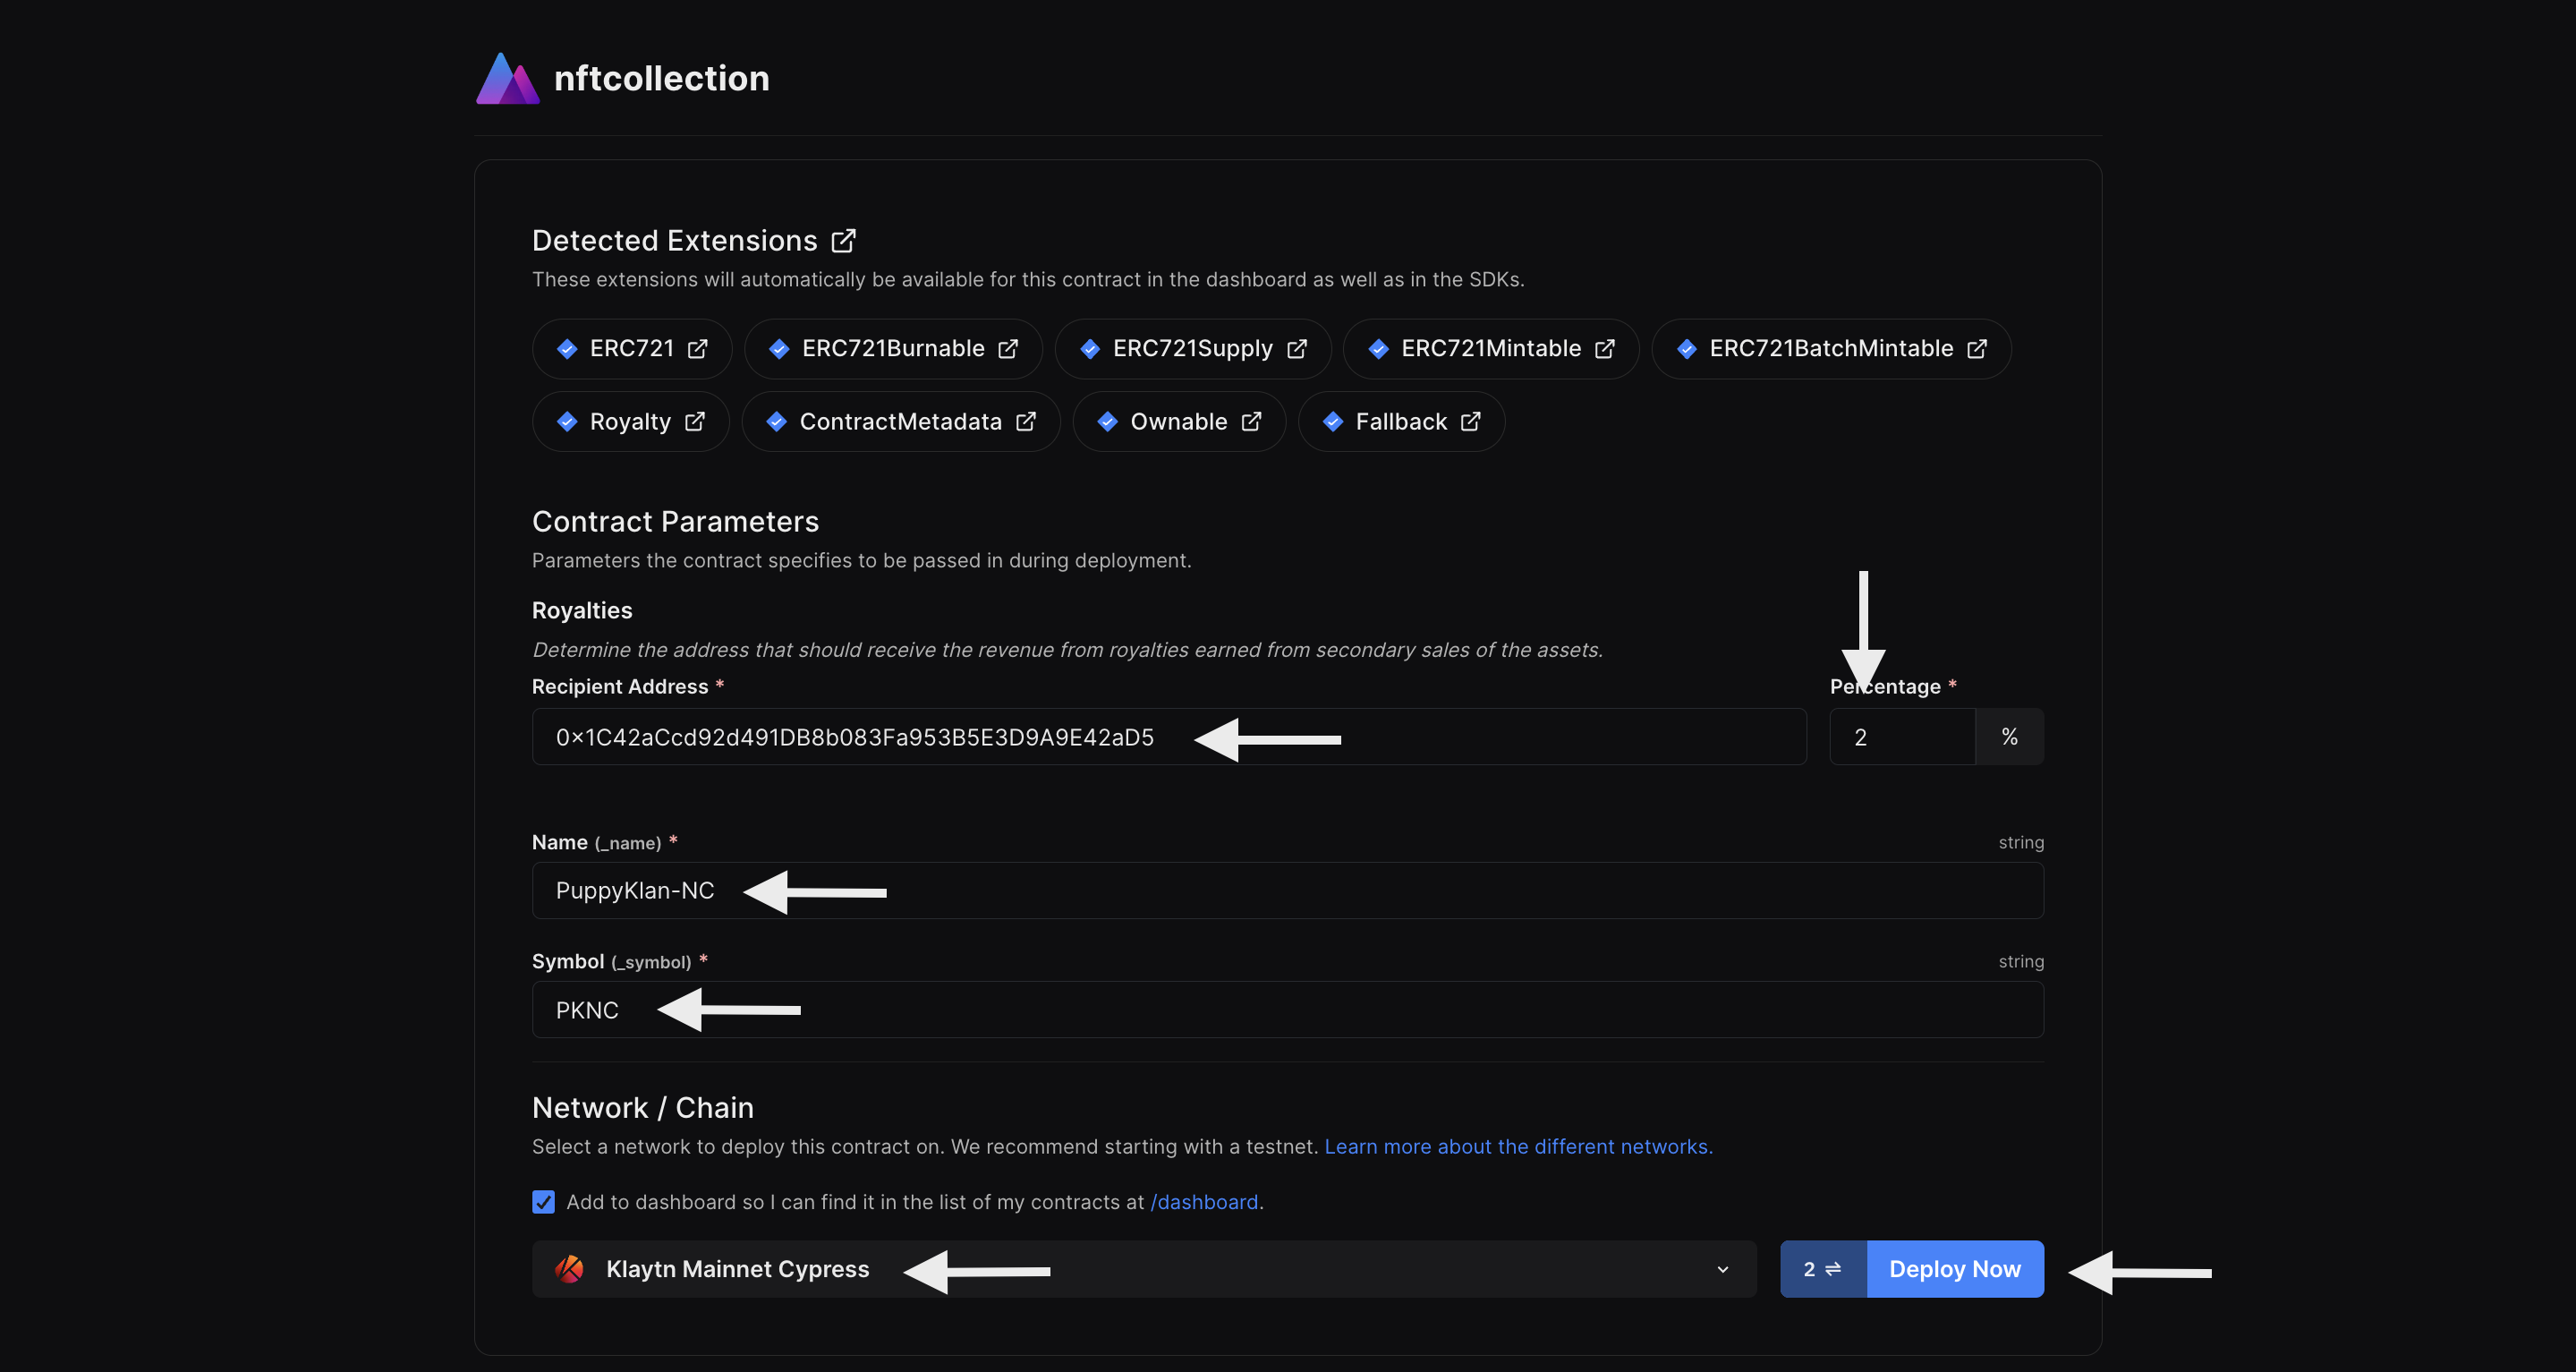2576x1372 pixels.
Task: Open Royalty extension external link icon
Action: [x=694, y=422]
